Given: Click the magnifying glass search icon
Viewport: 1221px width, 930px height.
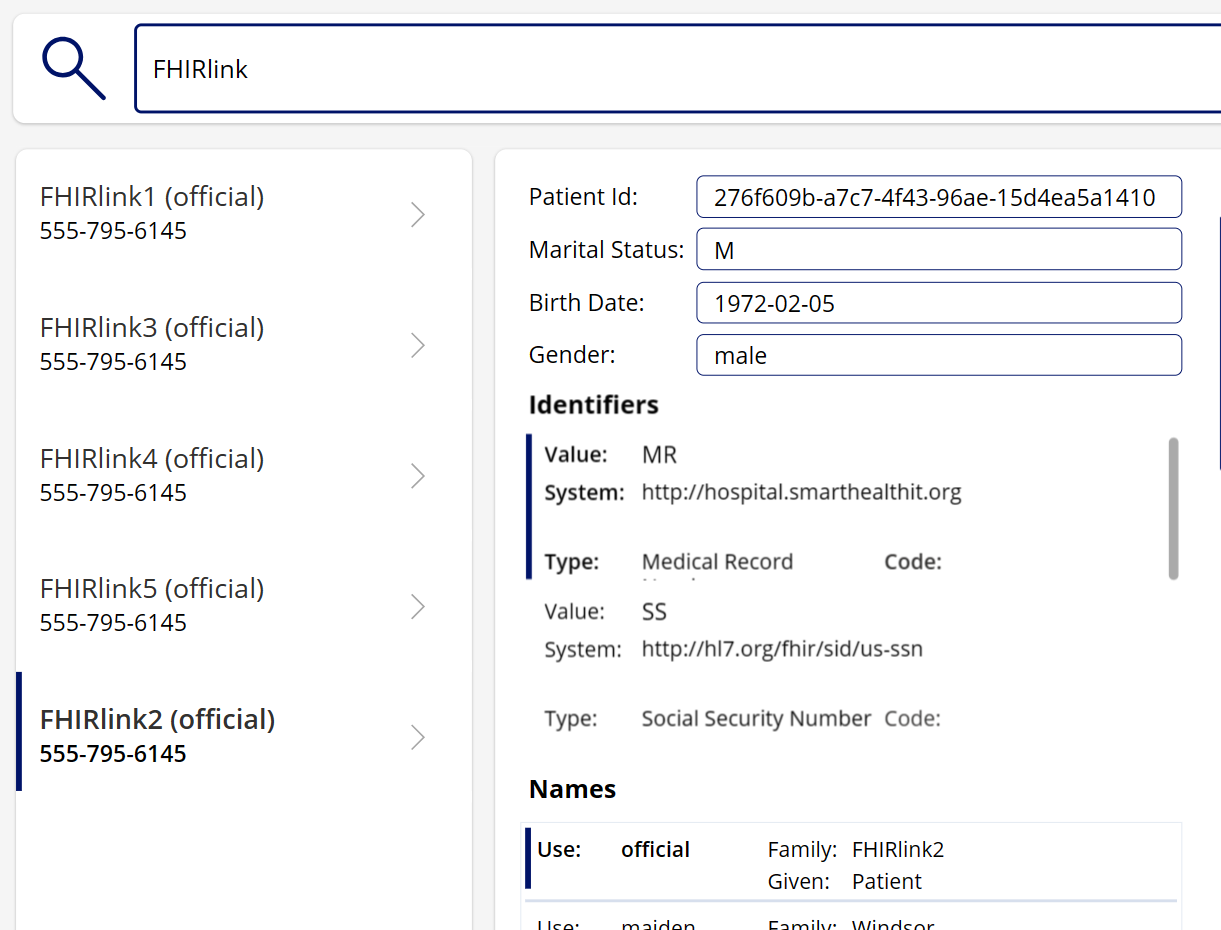Looking at the screenshot, I should click(73, 69).
